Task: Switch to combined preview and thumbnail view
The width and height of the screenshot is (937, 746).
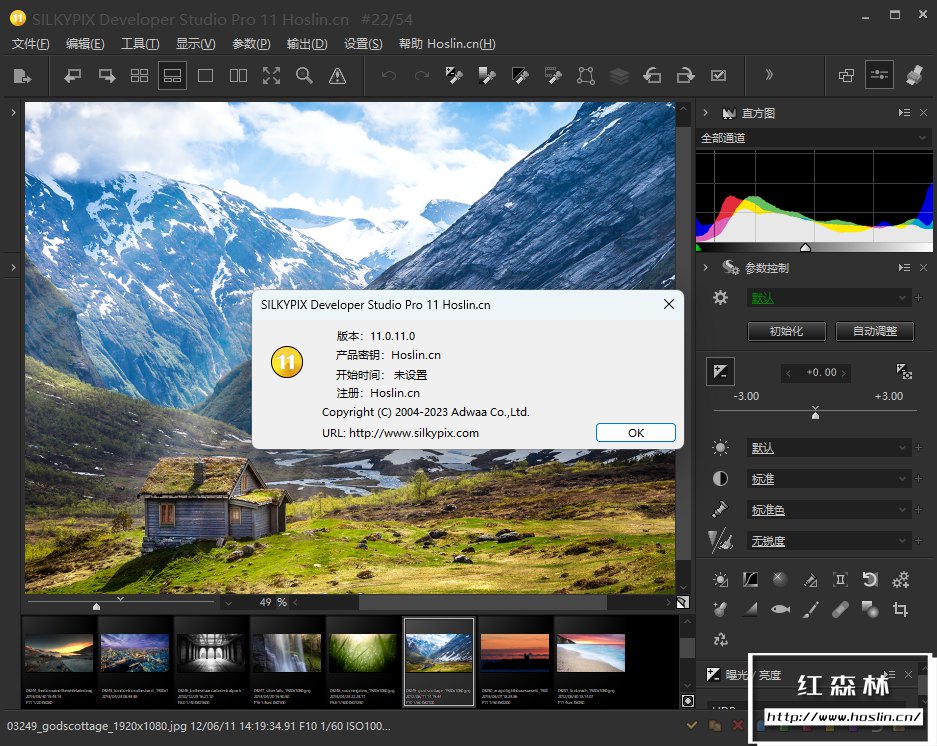Action: (172, 75)
